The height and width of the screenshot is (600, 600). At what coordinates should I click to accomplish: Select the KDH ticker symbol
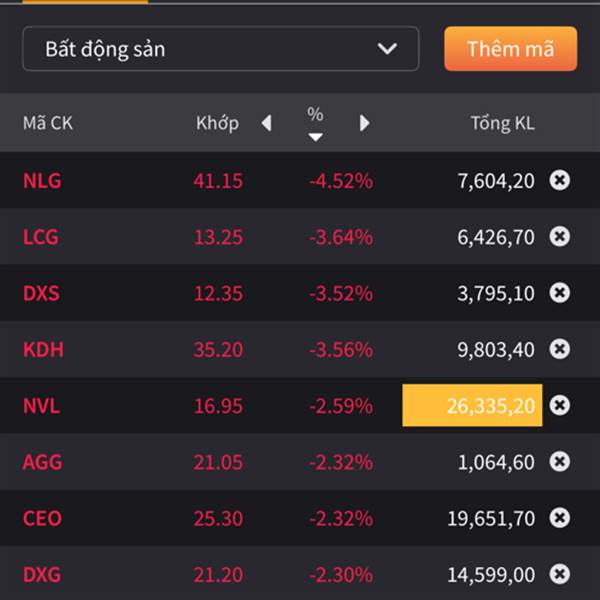pos(43,349)
